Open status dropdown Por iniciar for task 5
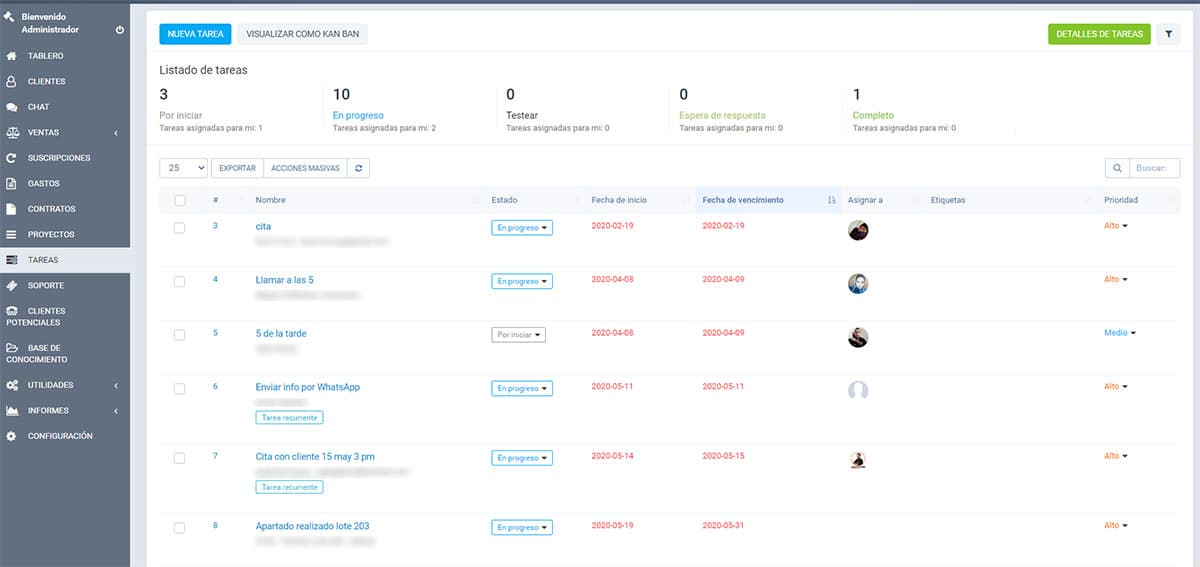This screenshot has width=1200, height=567. 518,335
